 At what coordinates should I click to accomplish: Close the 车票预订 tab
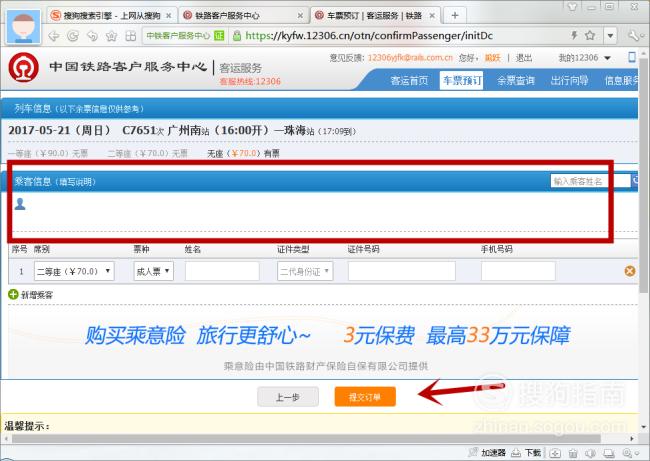click(432, 16)
